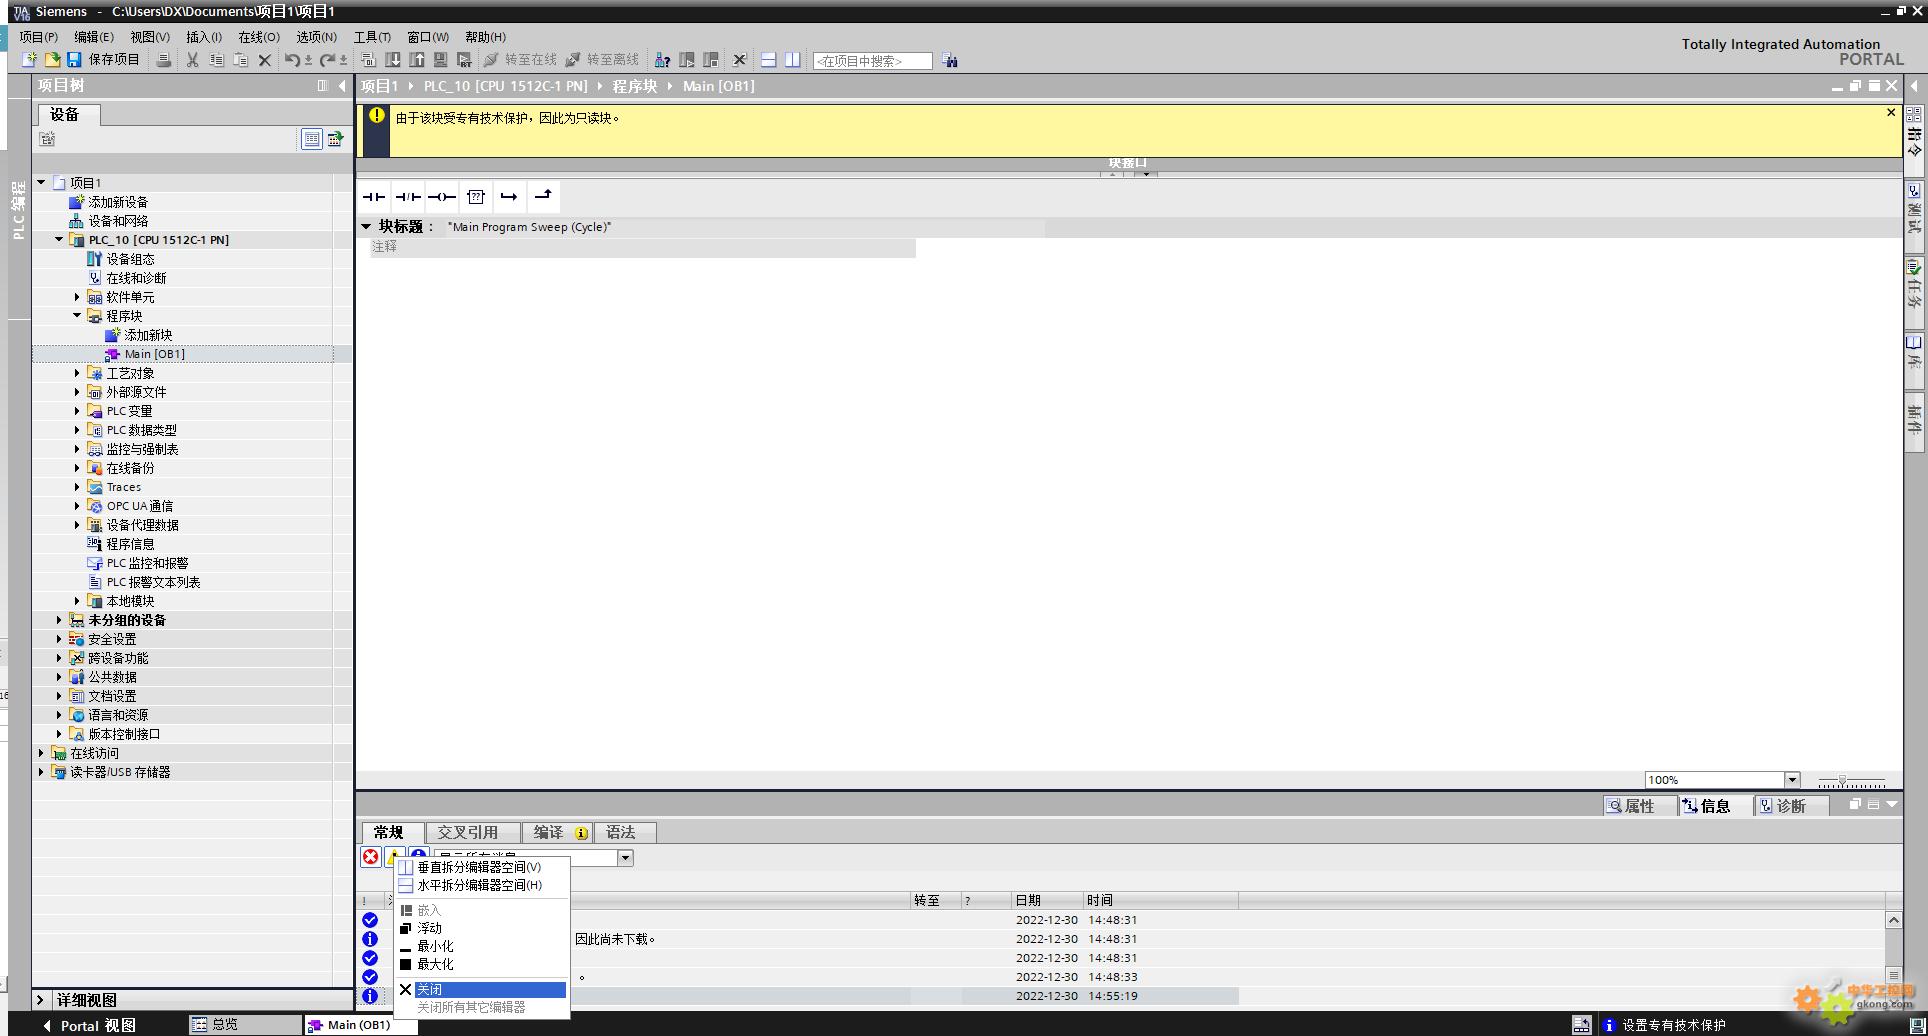Open the message filter dropdown arrow
Image resolution: width=1928 pixels, height=1036 pixels.
click(625, 858)
